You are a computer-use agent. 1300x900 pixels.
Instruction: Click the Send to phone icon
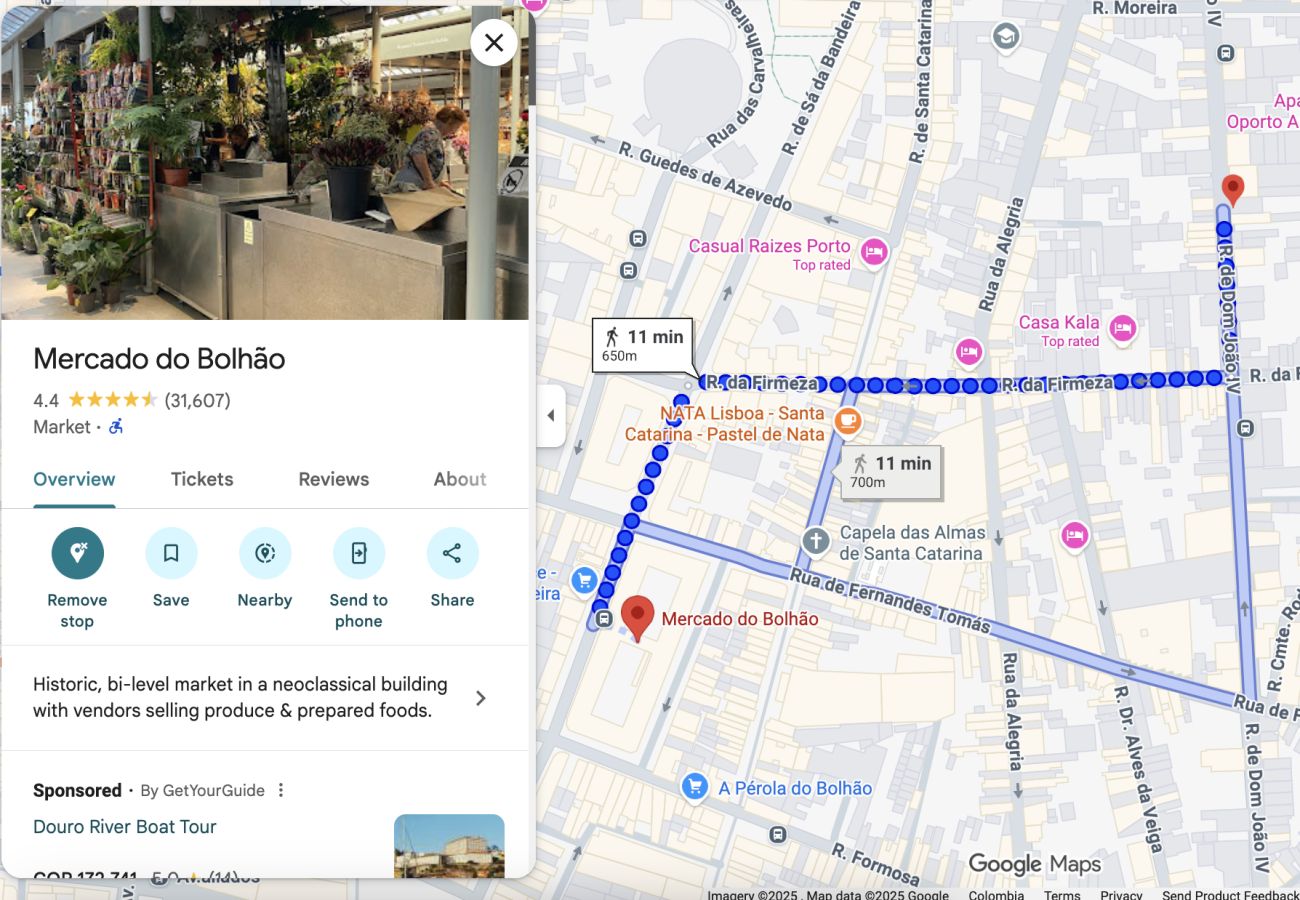[359, 553]
